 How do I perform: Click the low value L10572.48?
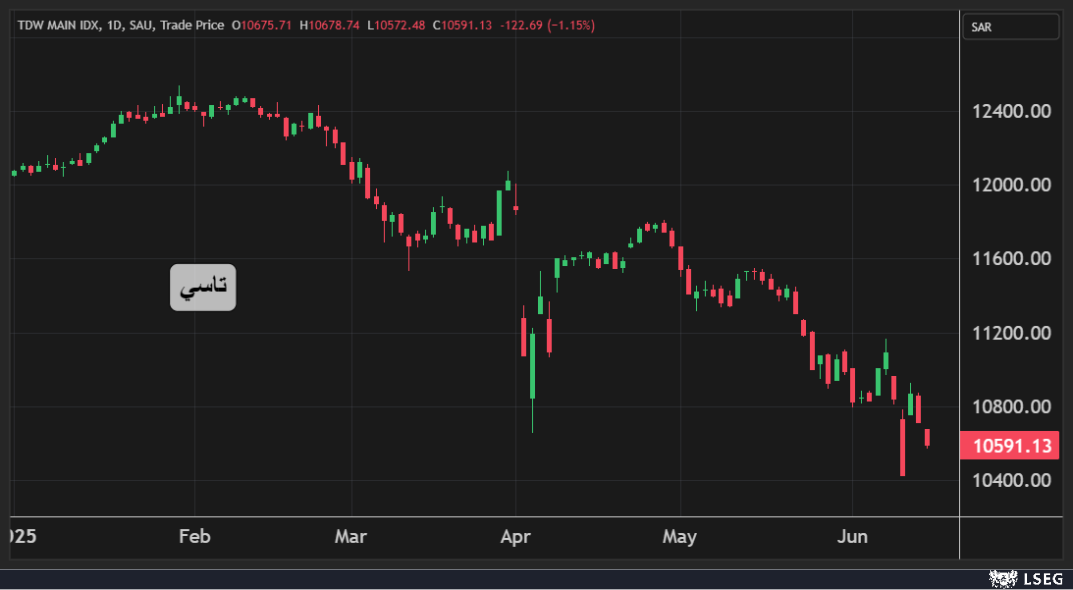pyautogui.click(x=396, y=25)
